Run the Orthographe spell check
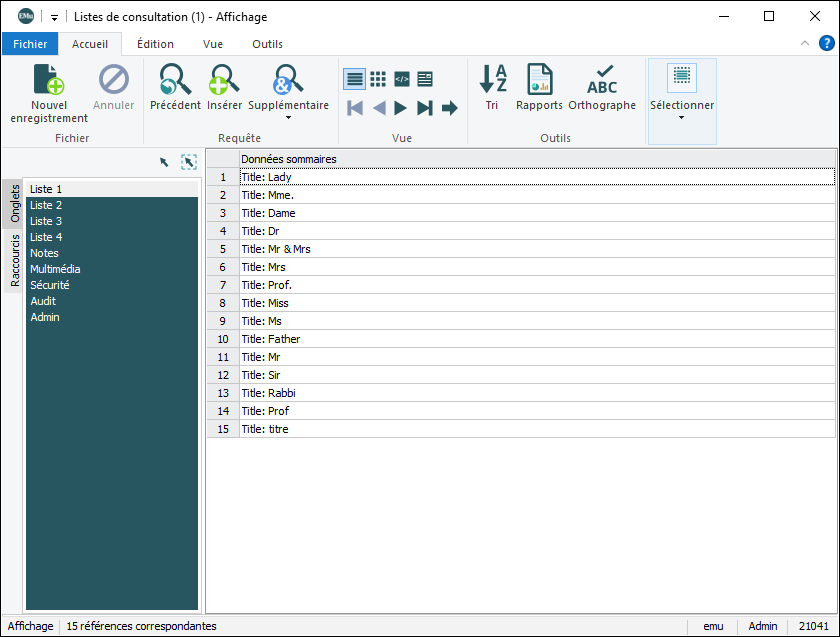 click(602, 80)
